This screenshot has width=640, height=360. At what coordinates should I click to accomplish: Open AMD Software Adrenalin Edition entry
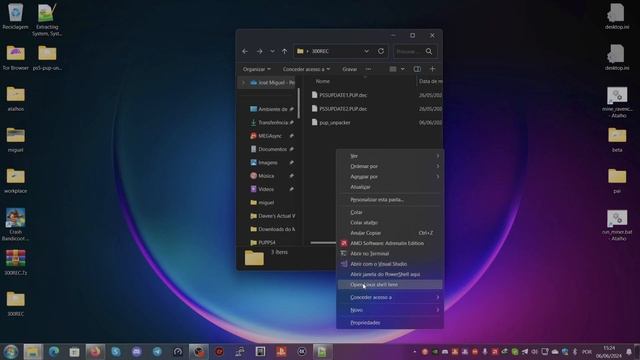point(390,243)
